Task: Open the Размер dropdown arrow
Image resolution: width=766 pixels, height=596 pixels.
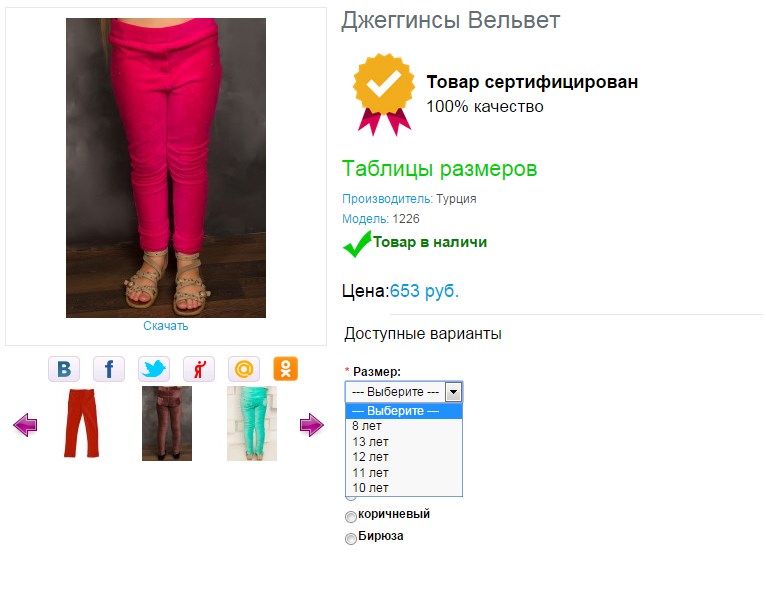Action: pos(453,392)
